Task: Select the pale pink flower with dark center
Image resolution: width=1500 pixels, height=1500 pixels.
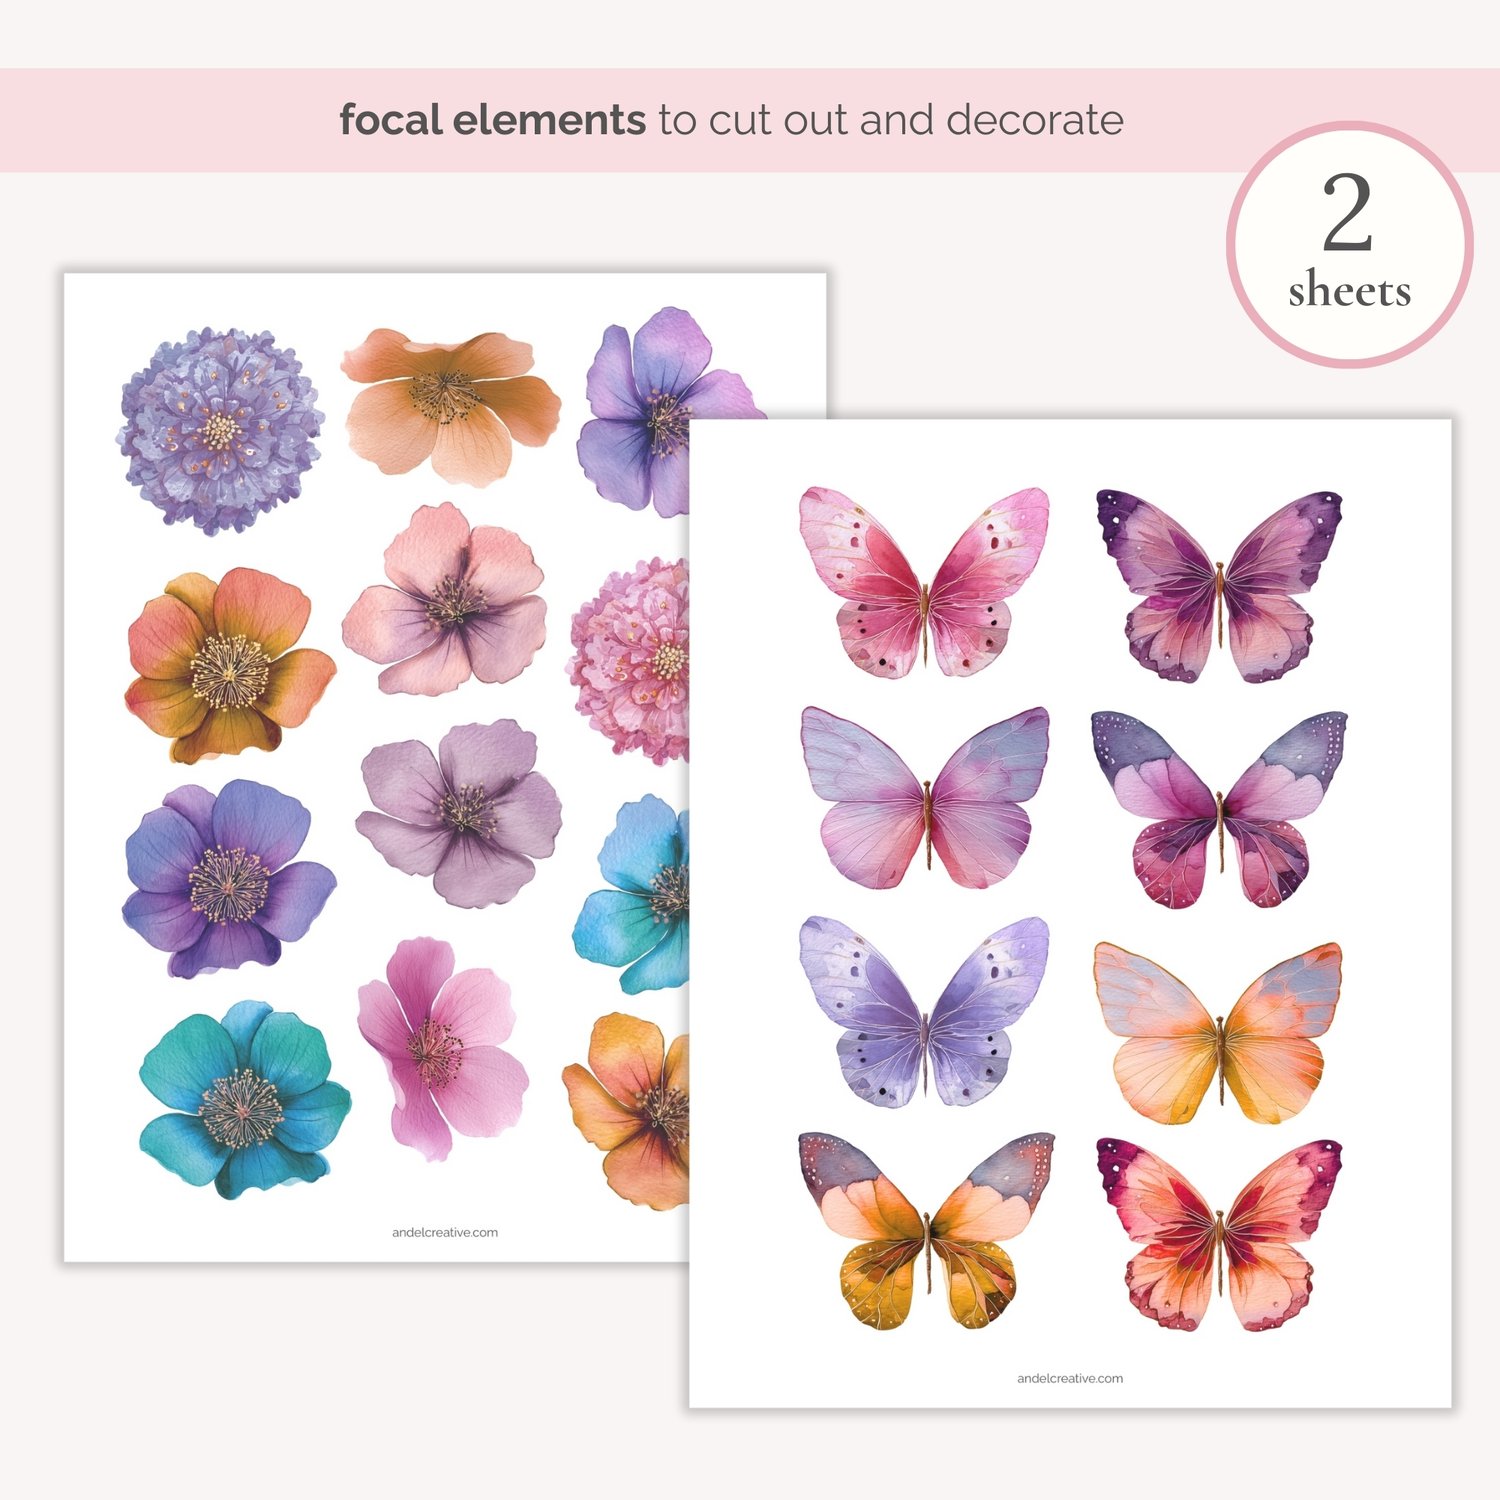Action: point(445,600)
